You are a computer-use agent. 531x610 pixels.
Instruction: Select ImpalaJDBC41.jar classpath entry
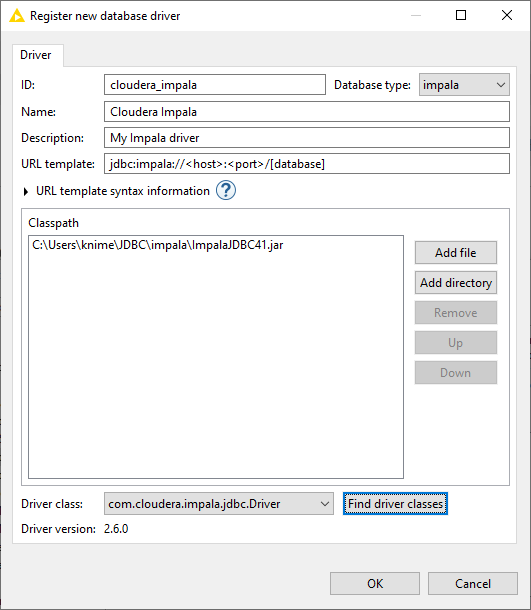pyautogui.click(x=158, y=245)
